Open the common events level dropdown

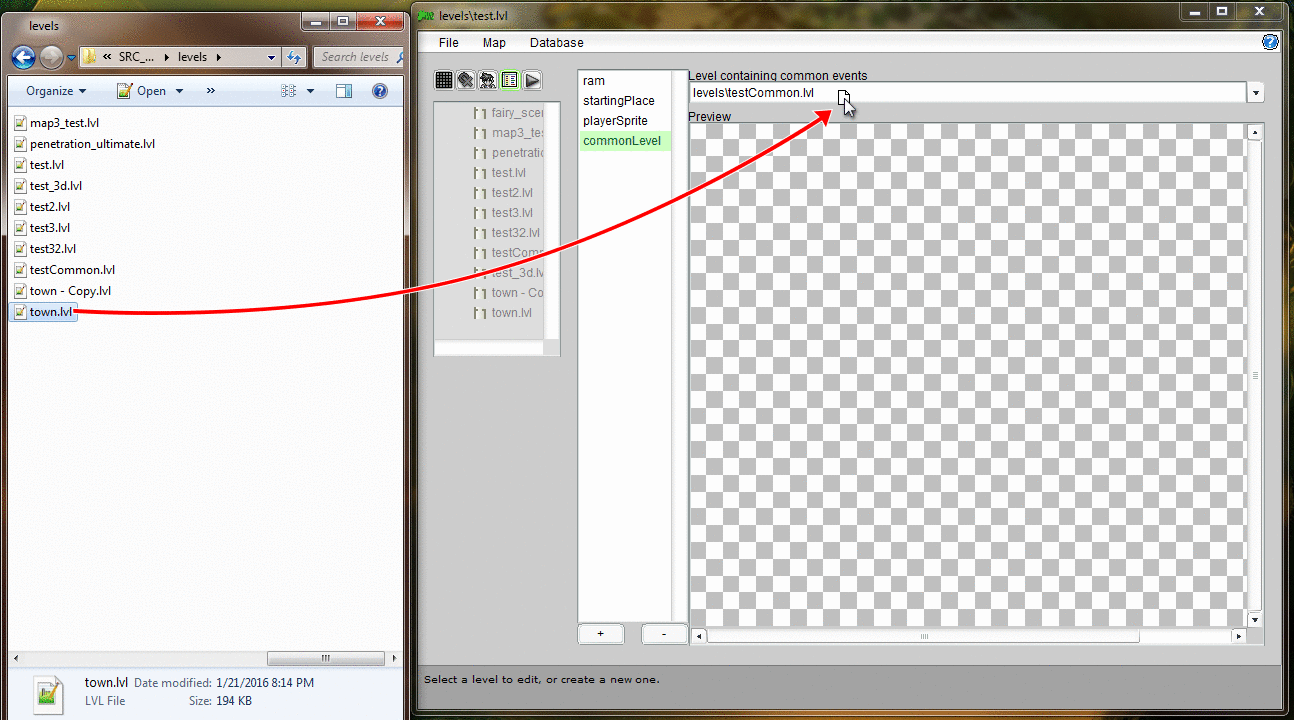[x=1255, y=93]
